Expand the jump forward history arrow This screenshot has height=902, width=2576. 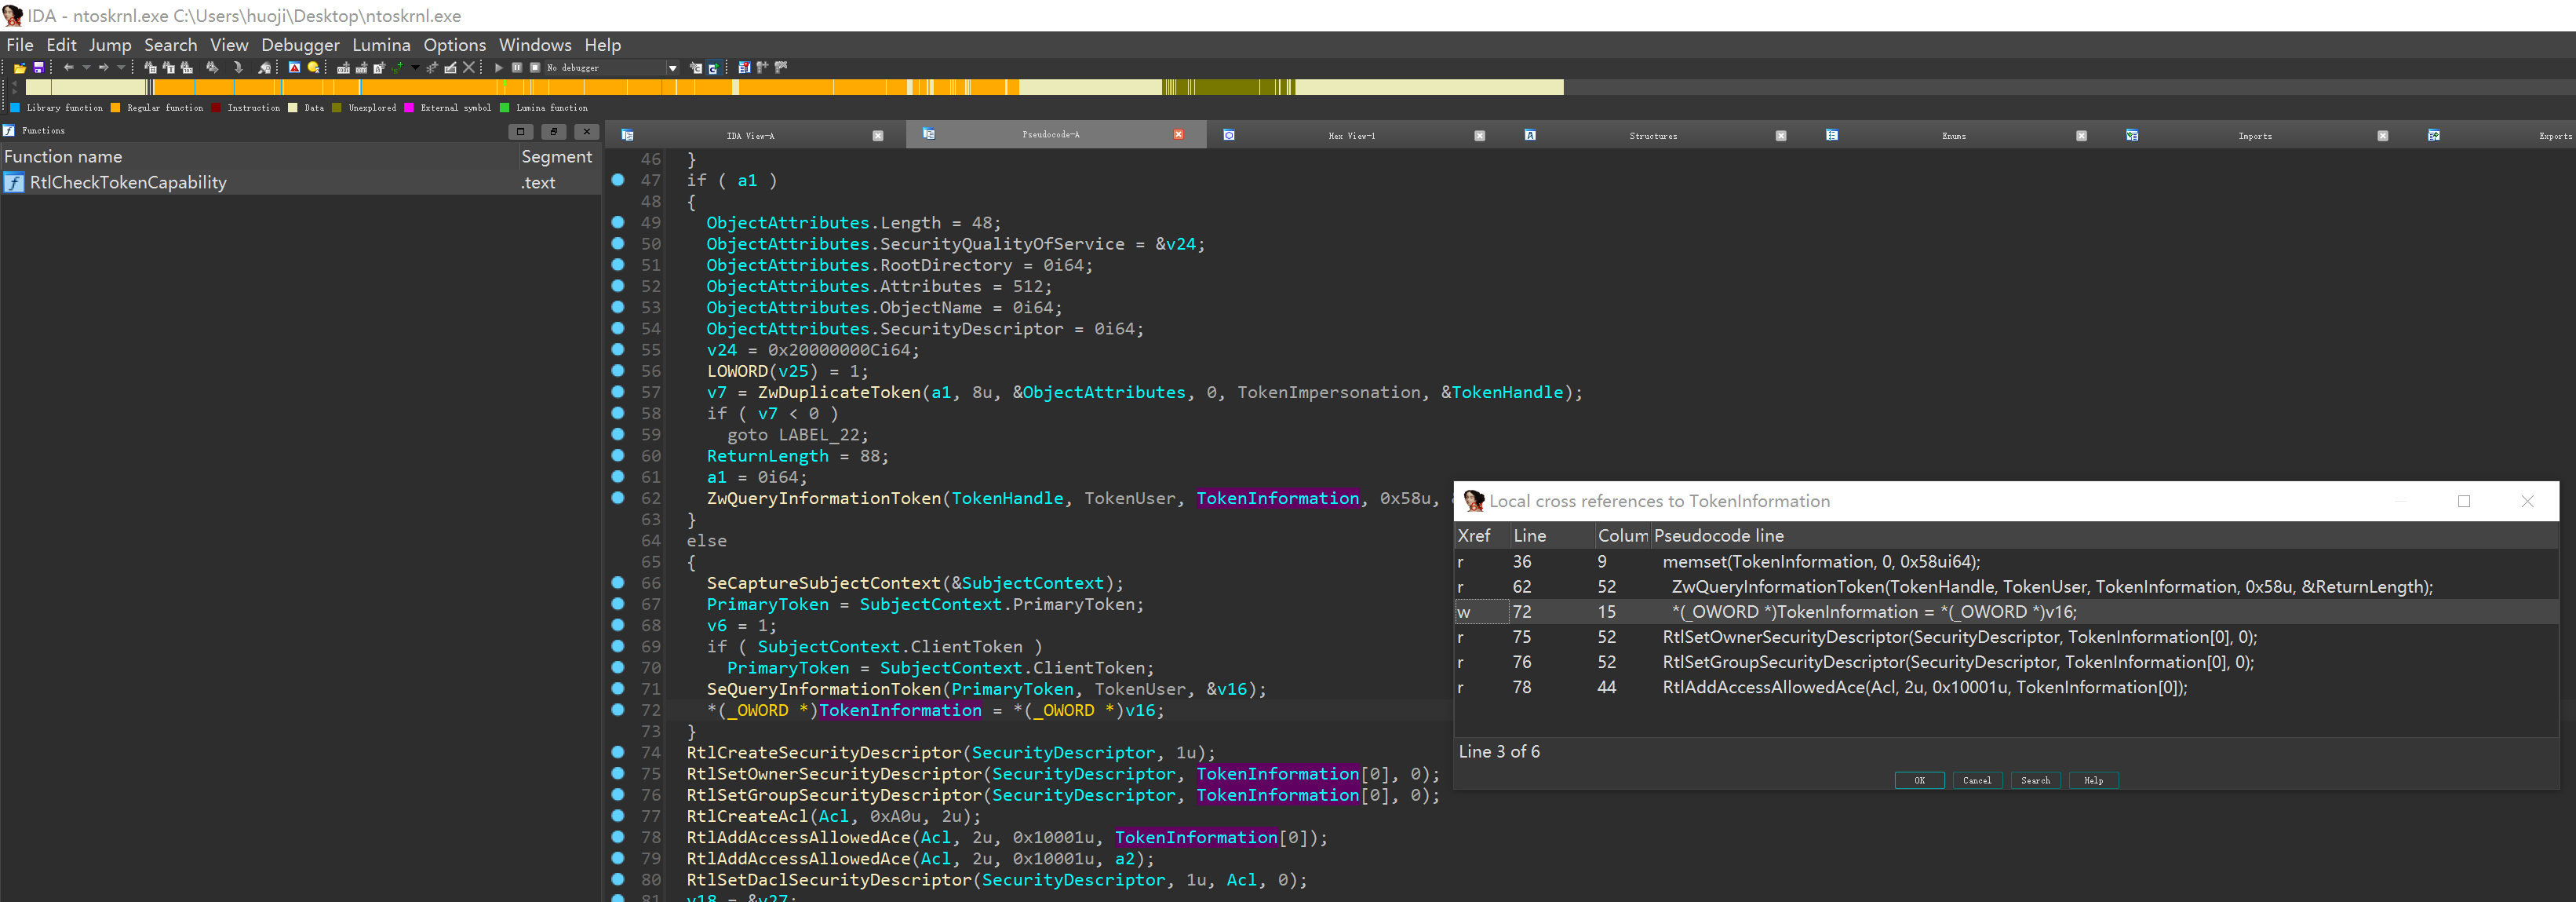click(121, 68)
